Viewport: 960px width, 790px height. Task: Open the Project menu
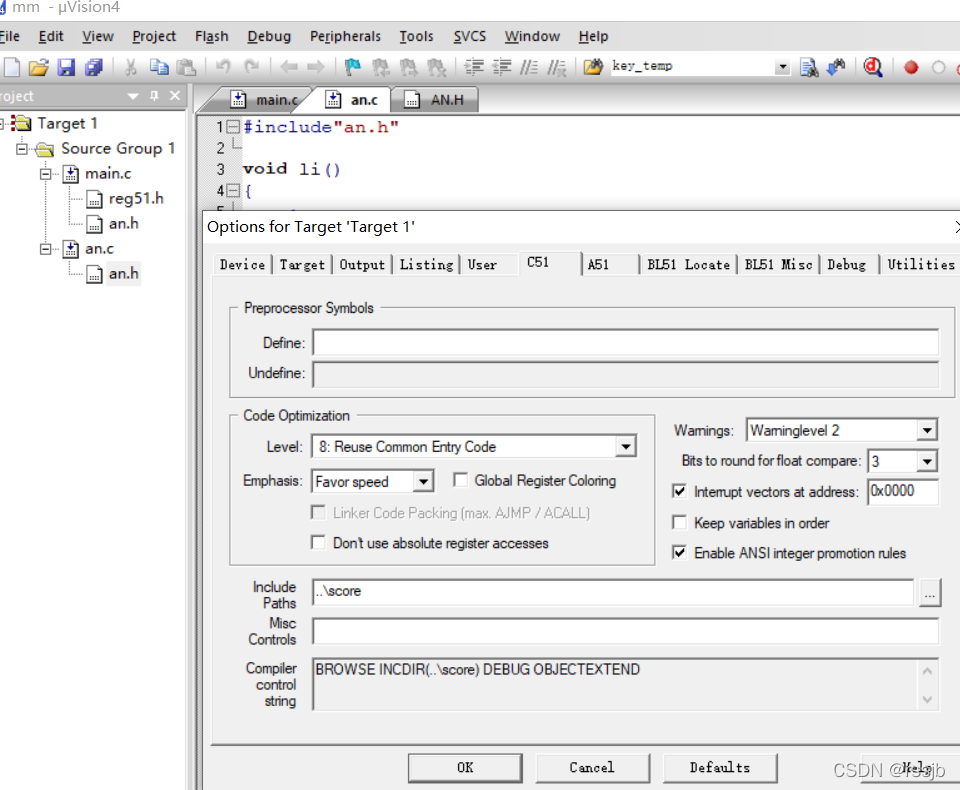click(x=154, y=36)
